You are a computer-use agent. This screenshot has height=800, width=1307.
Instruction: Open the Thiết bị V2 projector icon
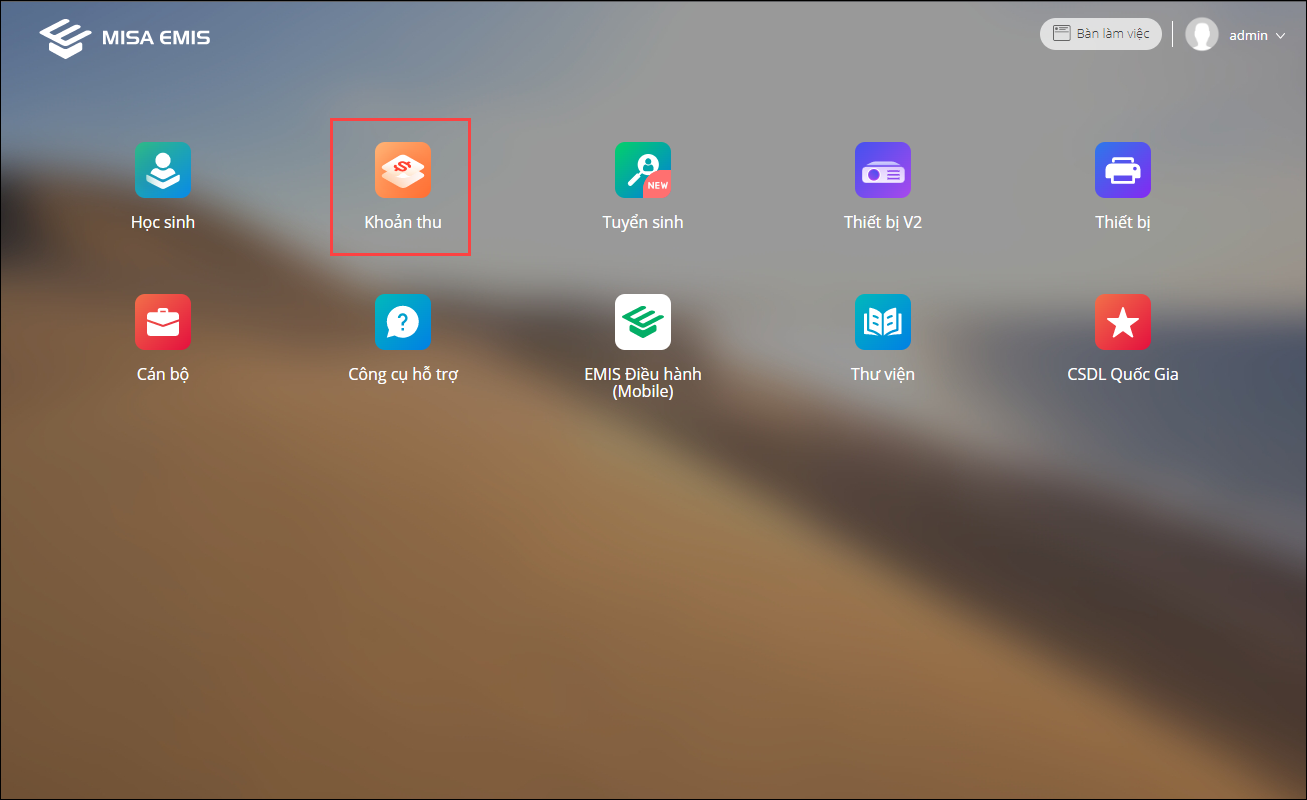coord(883,170)
